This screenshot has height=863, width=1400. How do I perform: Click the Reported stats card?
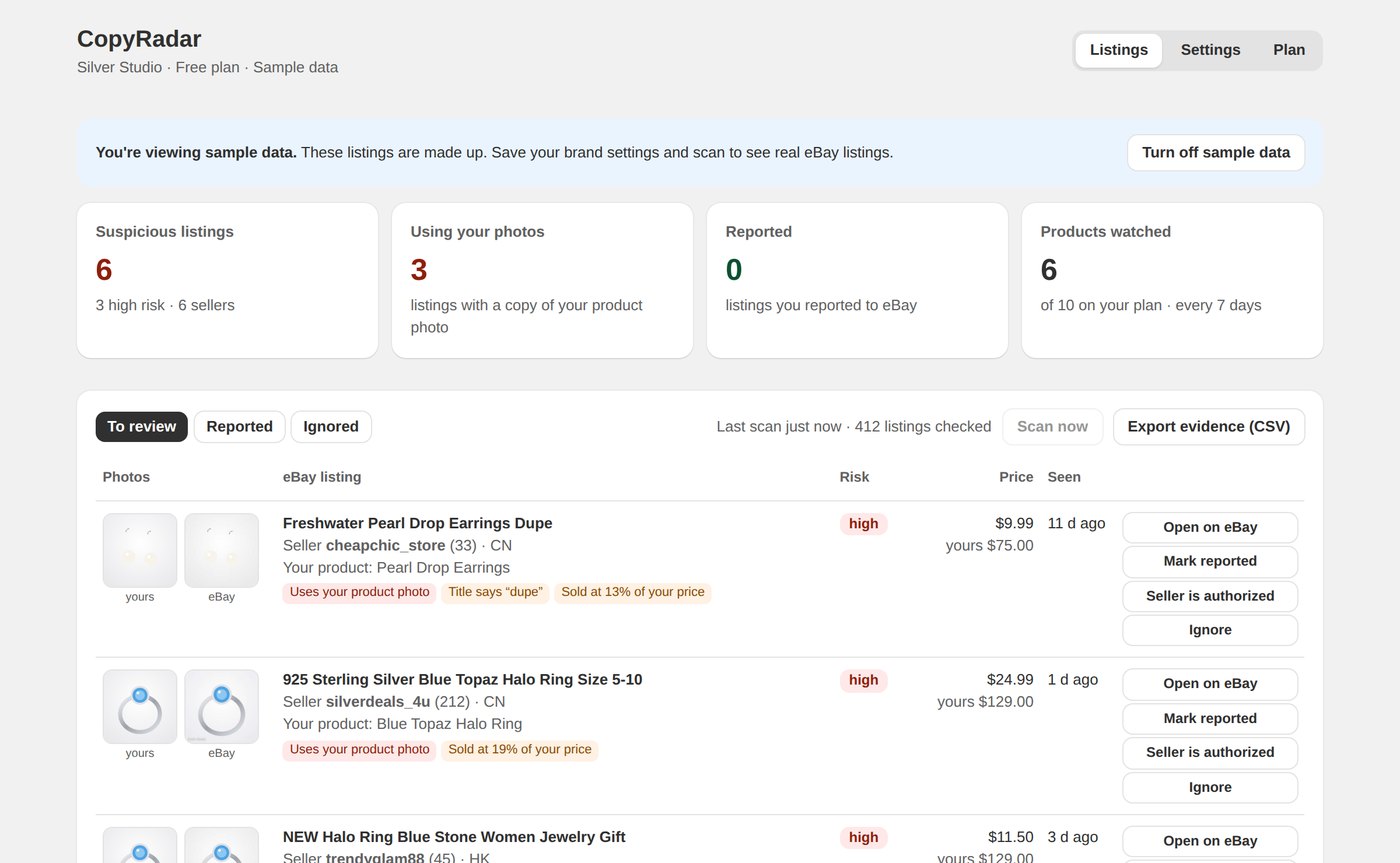pyautogui.click(x=857, y=280)
